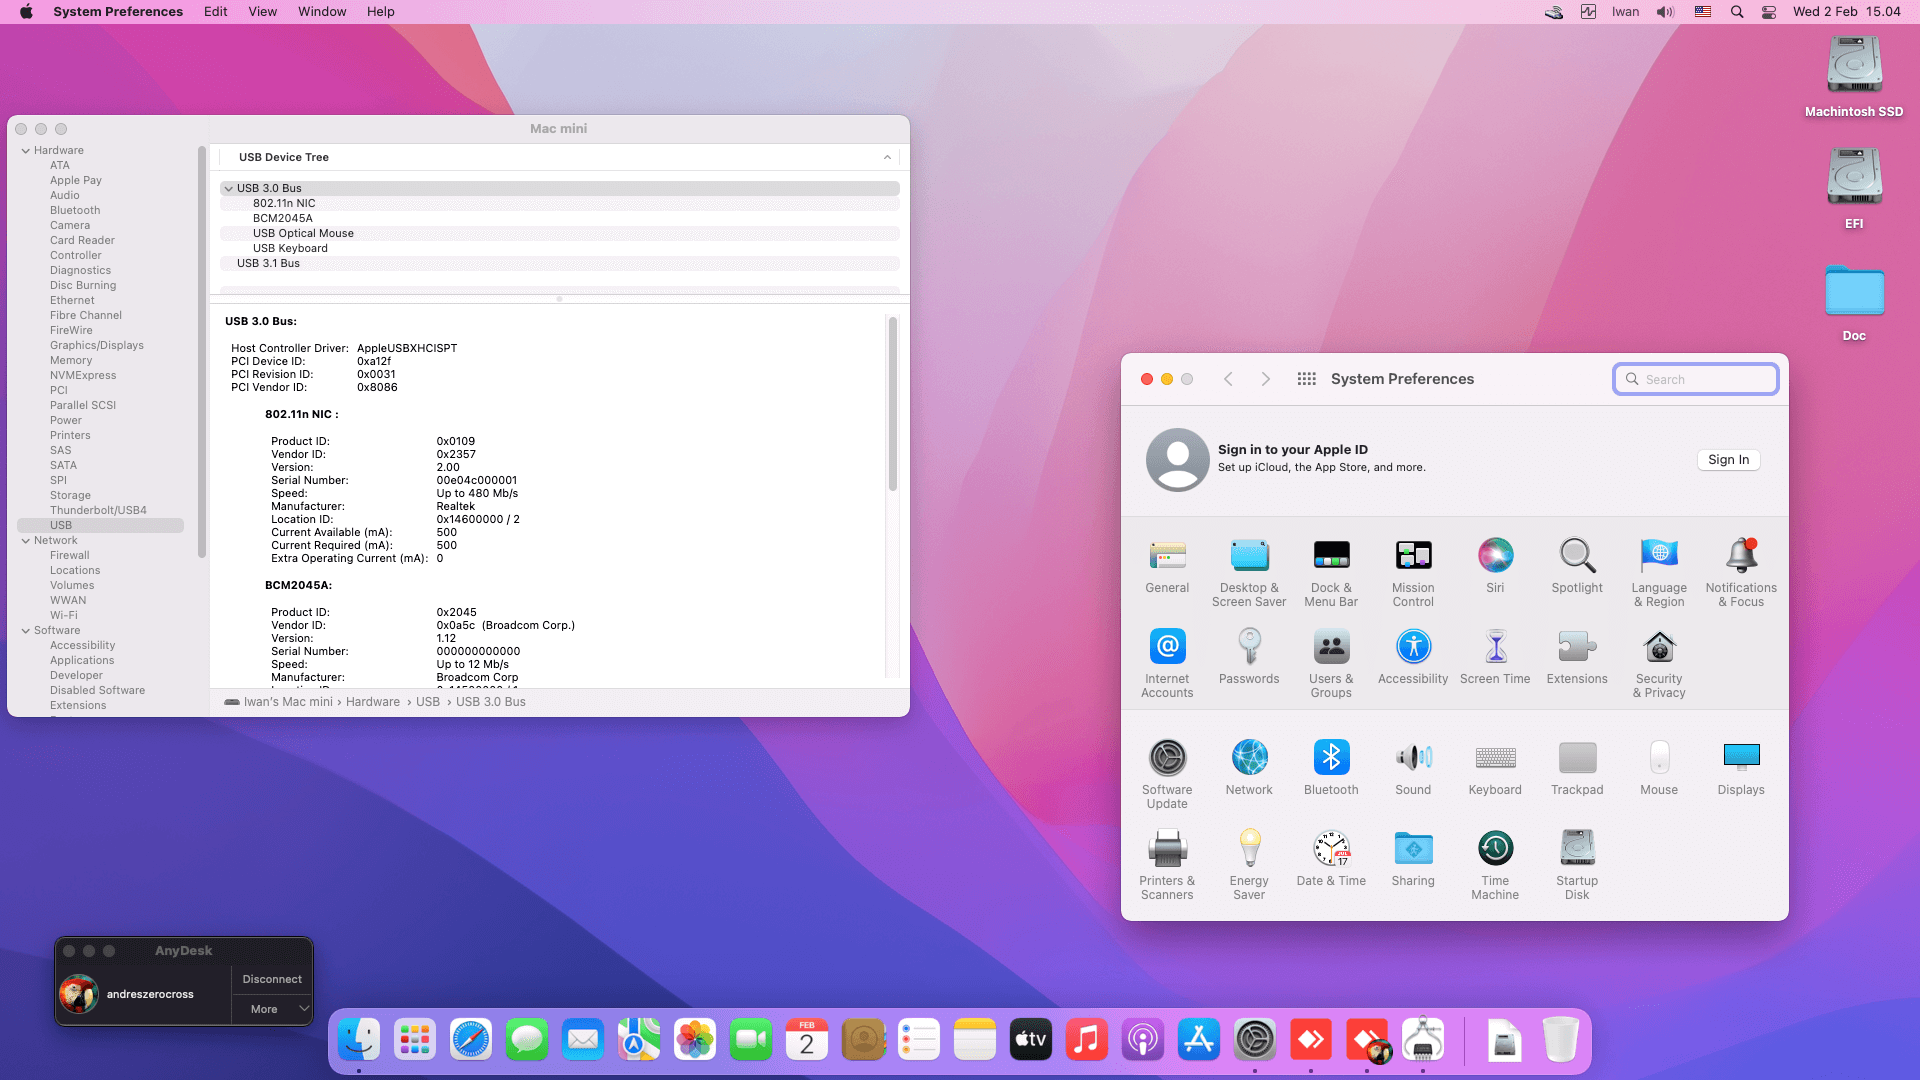Open Software Update preferences
1920x1080 pixels.
(1167, 758)
